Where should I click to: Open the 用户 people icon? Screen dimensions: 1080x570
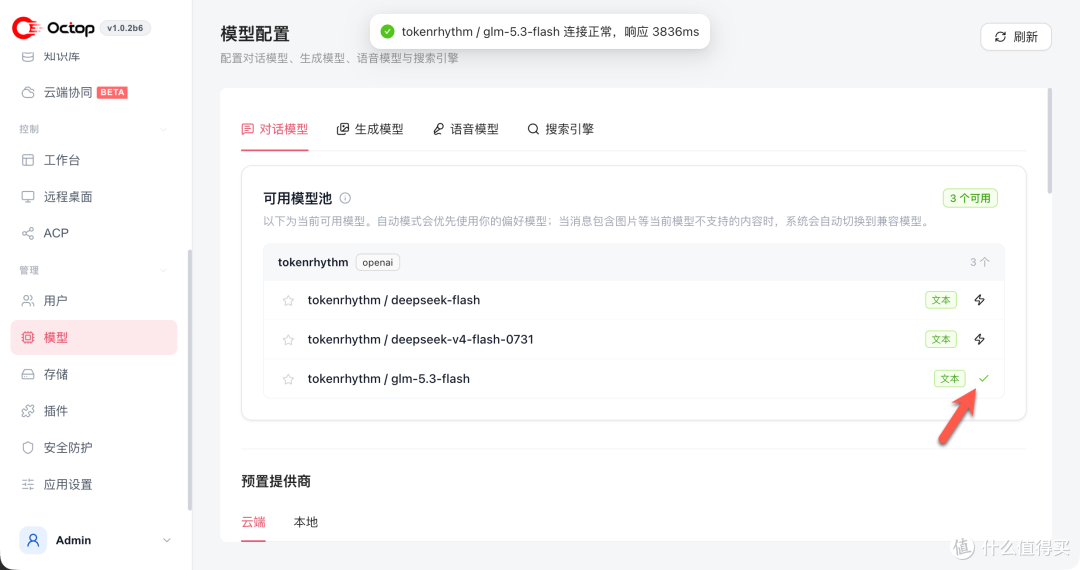pyautogui.click(x=28, y=301)
